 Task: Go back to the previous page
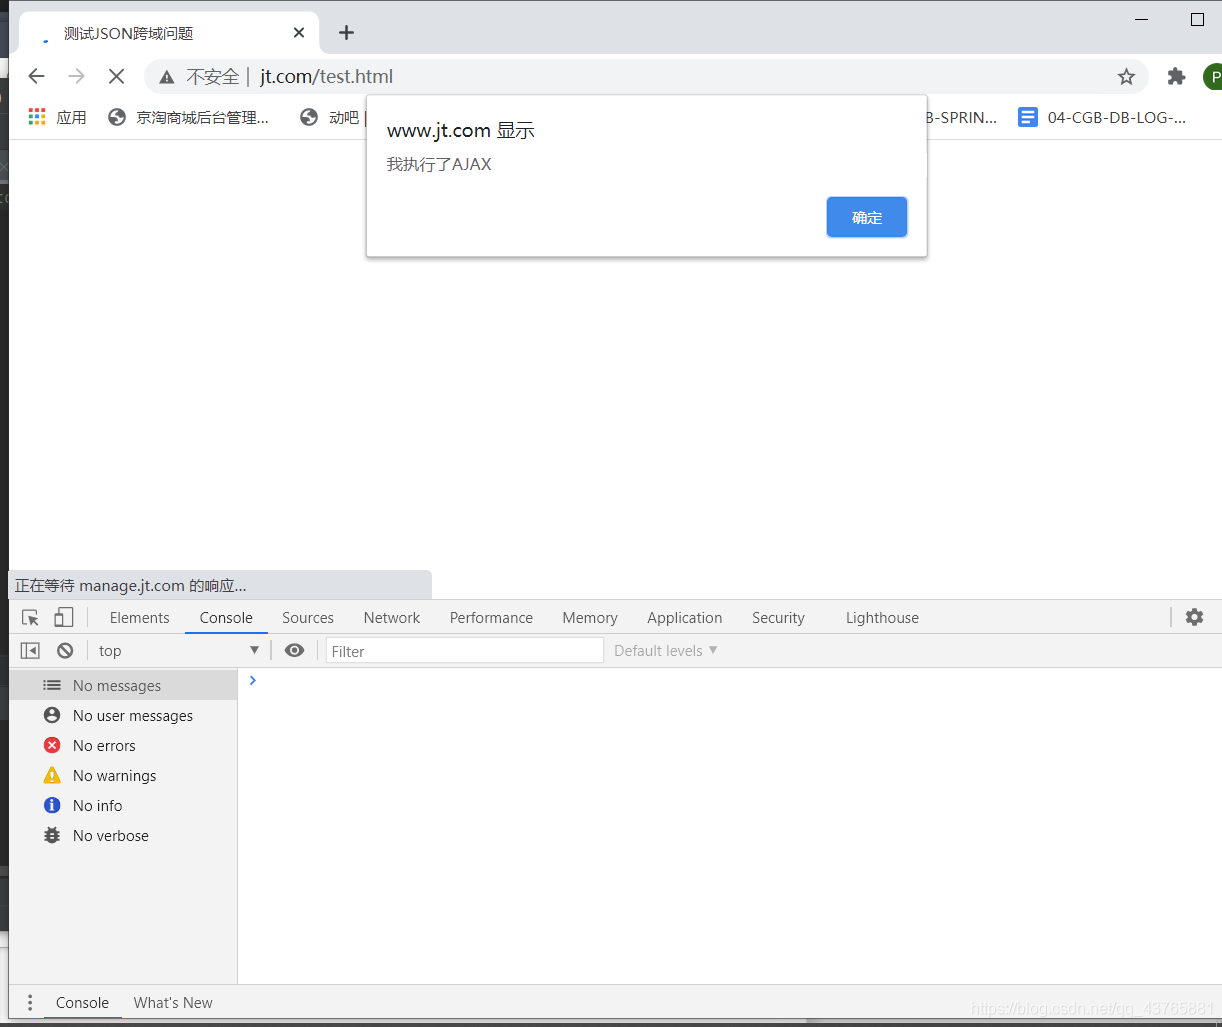coord(36,76)
